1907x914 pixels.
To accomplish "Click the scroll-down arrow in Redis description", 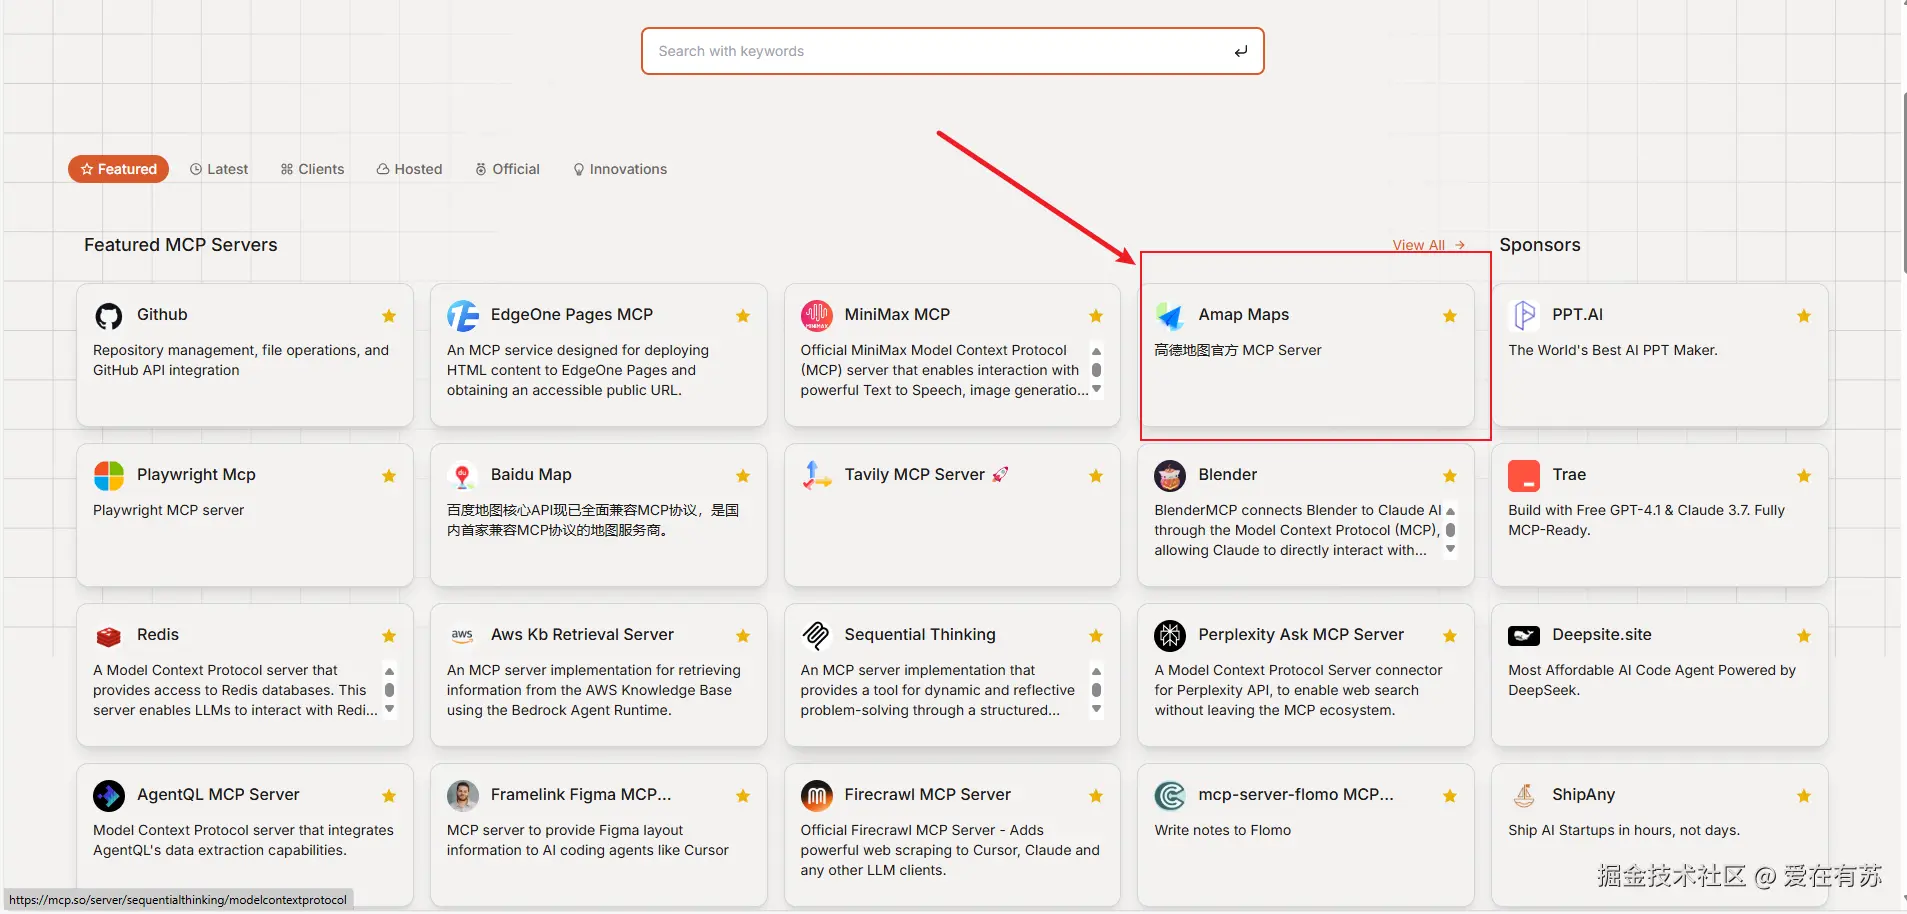I will tap(390, 709).
